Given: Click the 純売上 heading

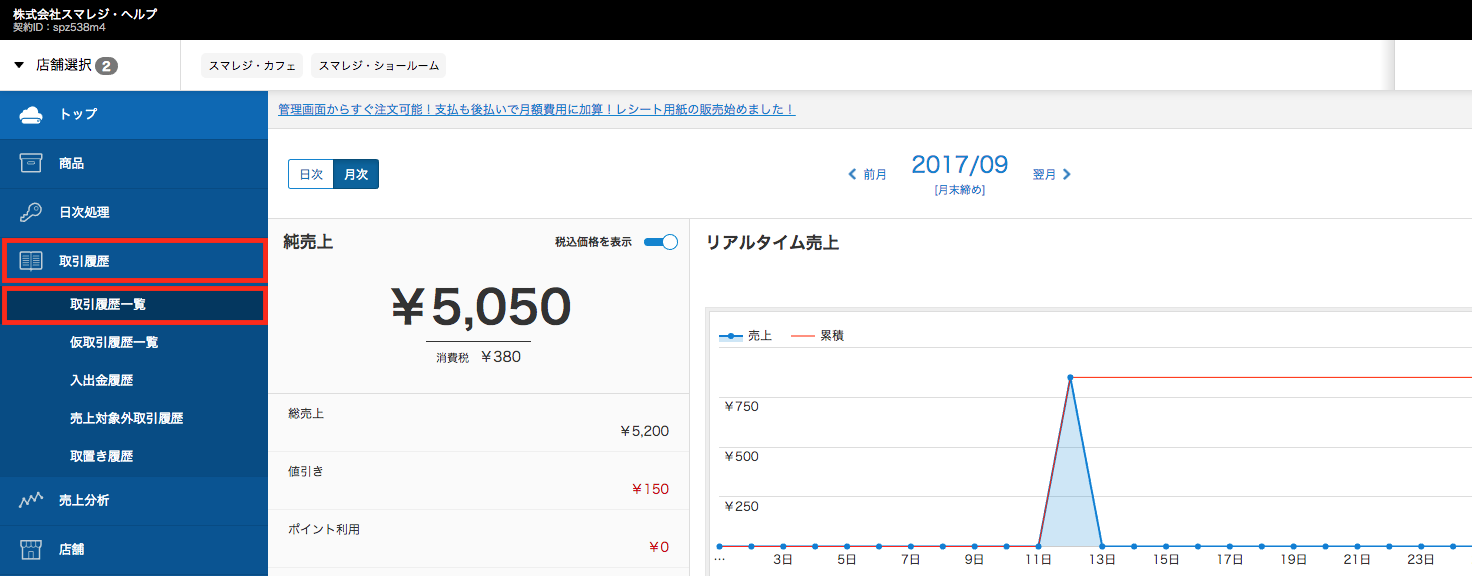Looking at the screenshot, I should tap(308, 242).
